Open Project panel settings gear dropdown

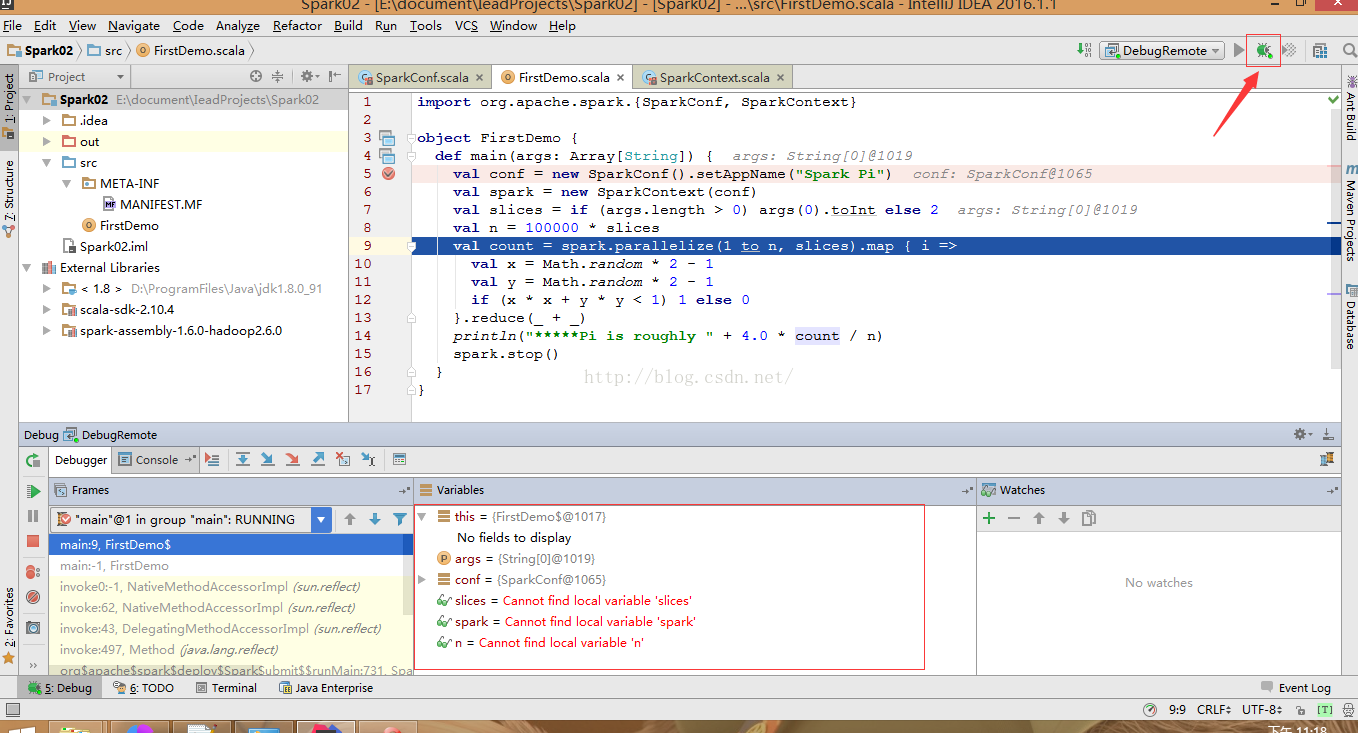pyautogui.click(x=311, y=76)
